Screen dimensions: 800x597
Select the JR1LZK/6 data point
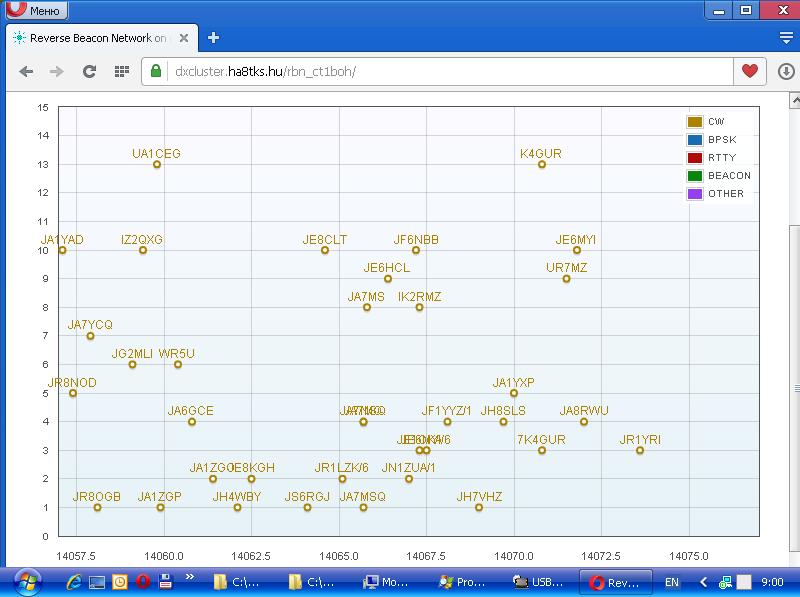[342, 479]
